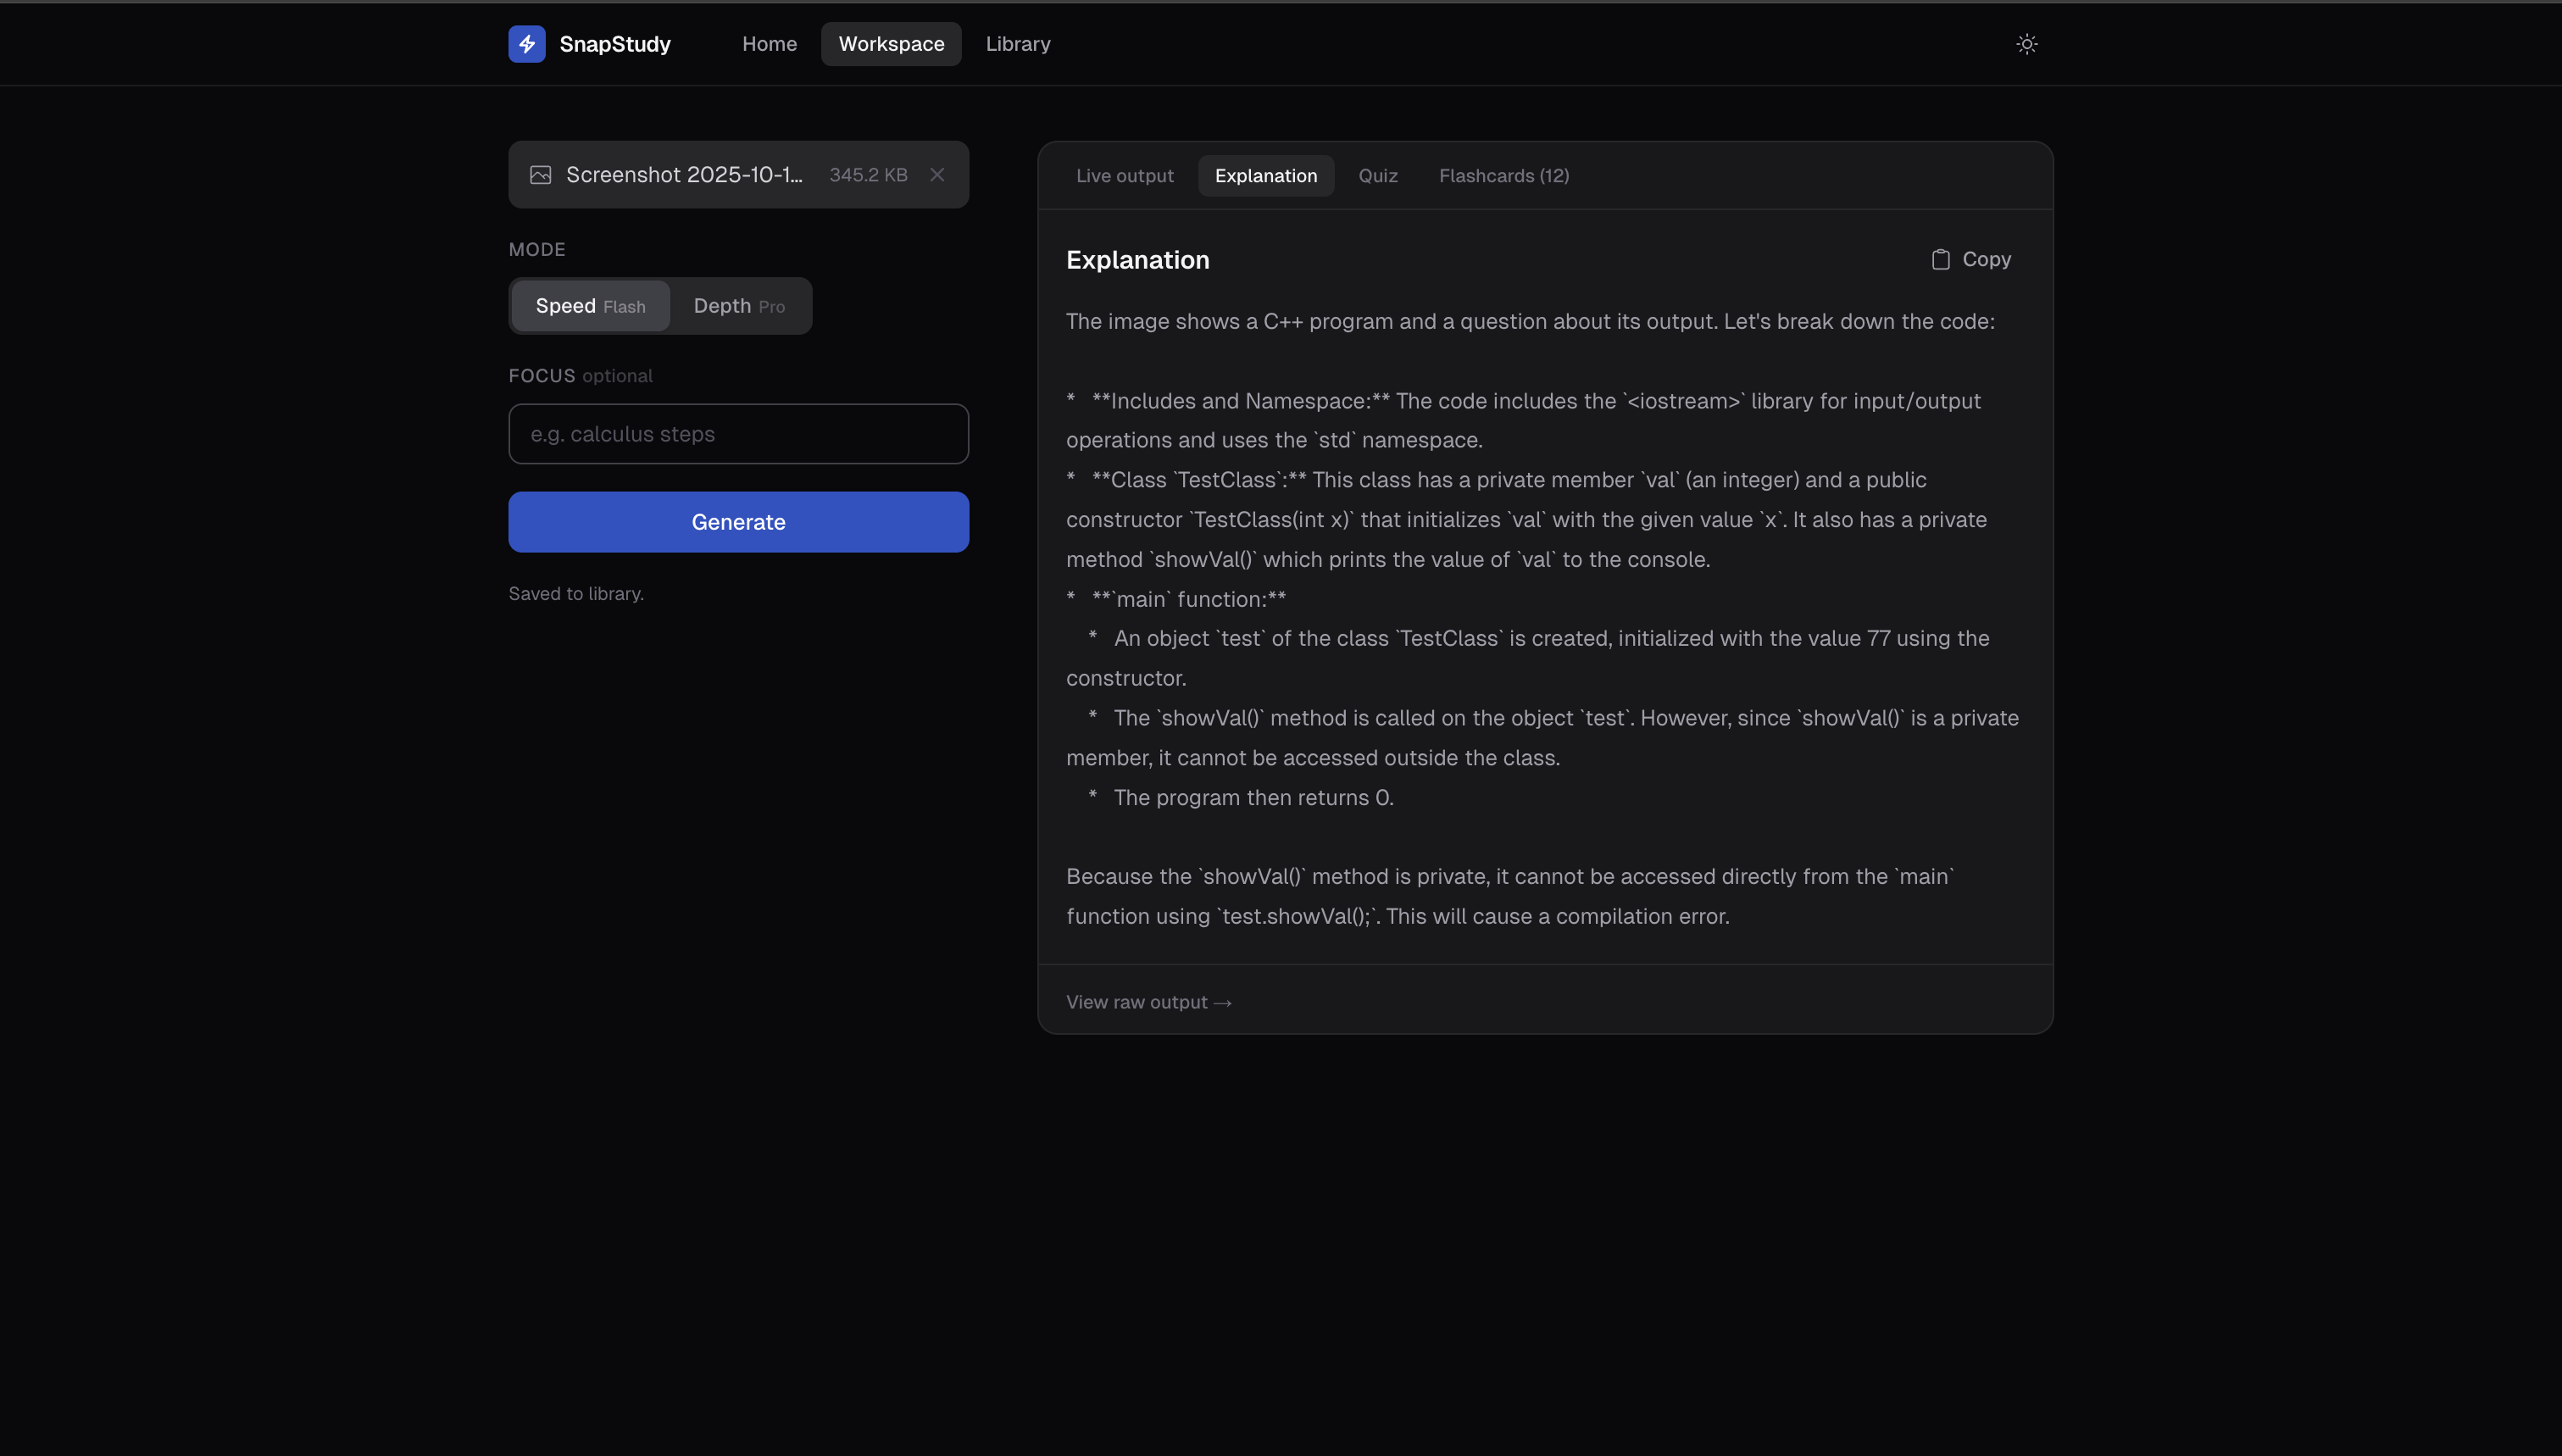Click the image file icon beside Screenshot name

[541, 175]
